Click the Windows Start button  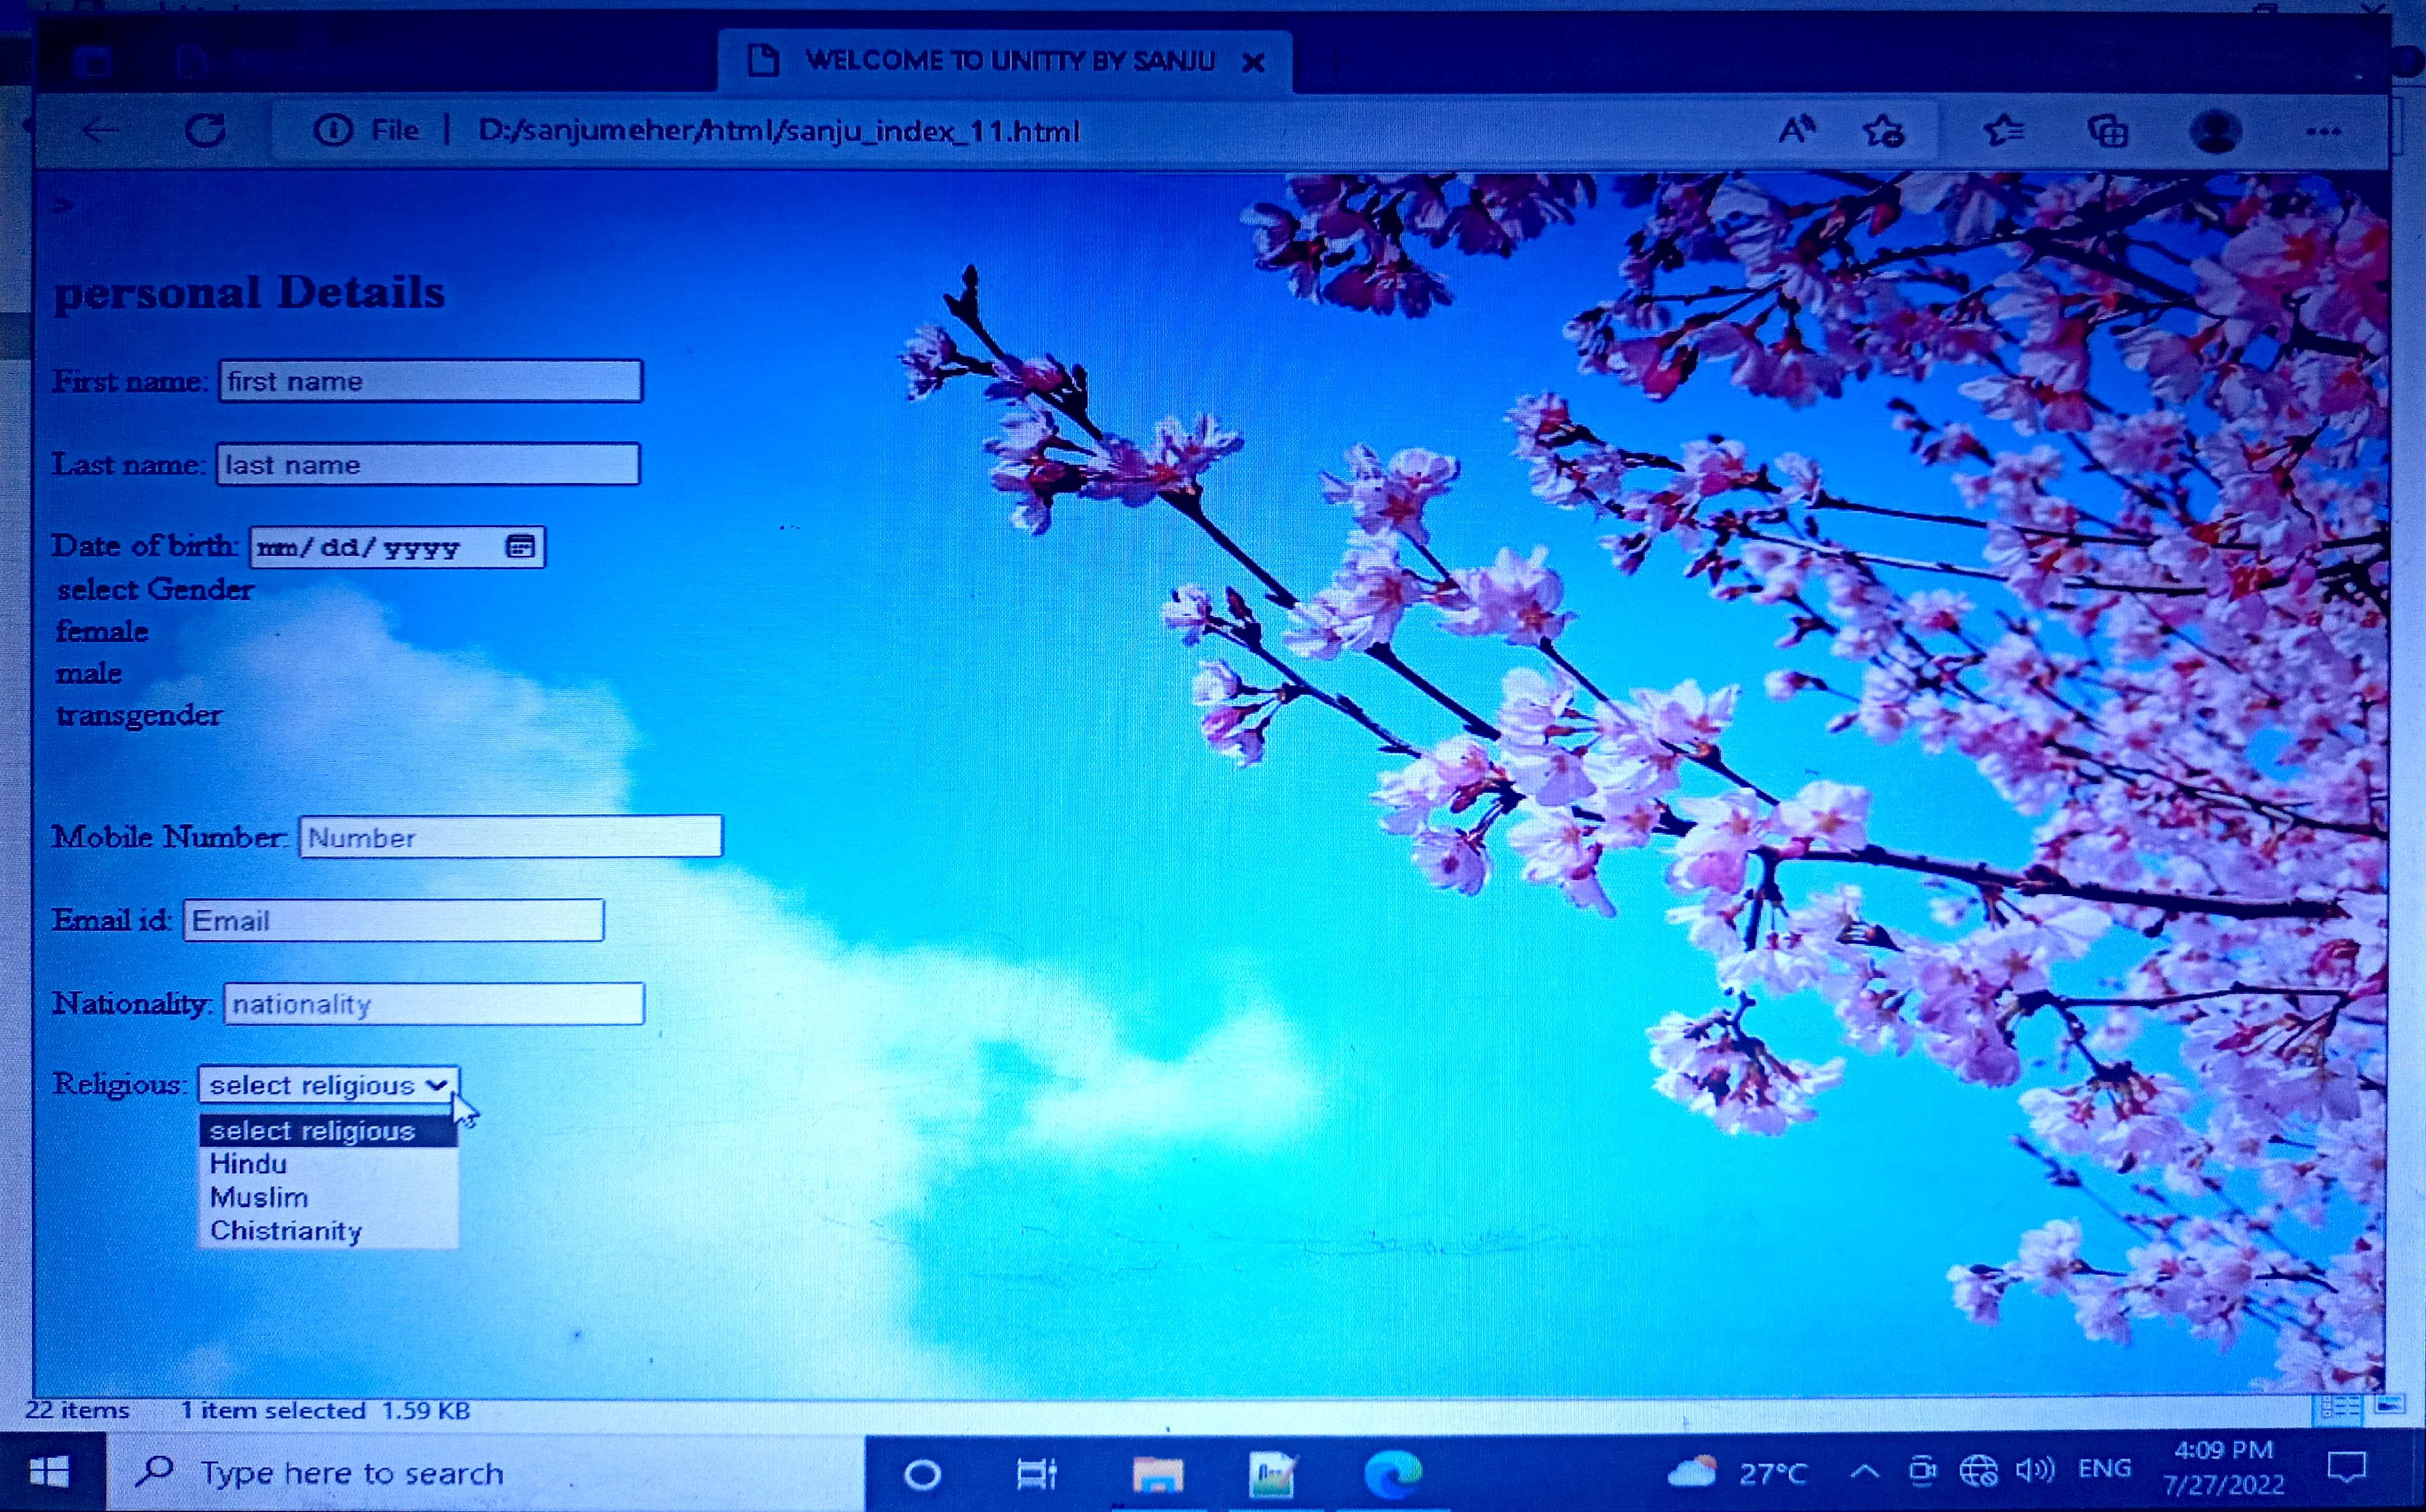tap(50, 1472)
